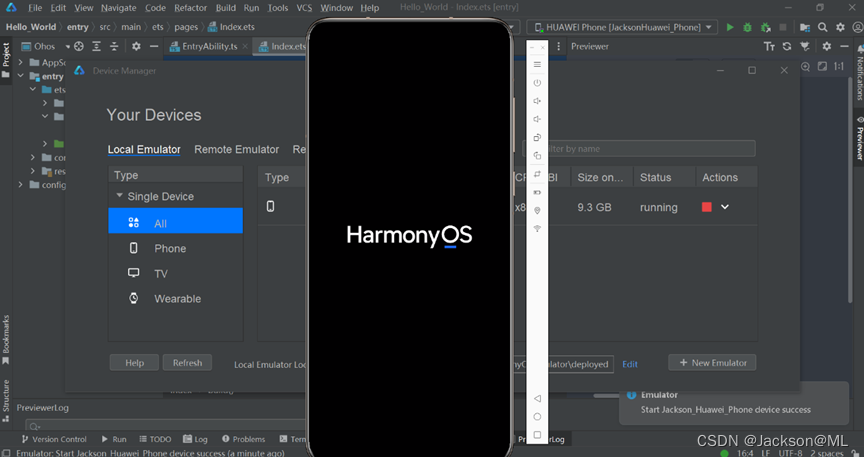Start debugging with the green bug icon
Viewport: 864px width, 457px height.
pyautogui.click(x=748, y=27)
